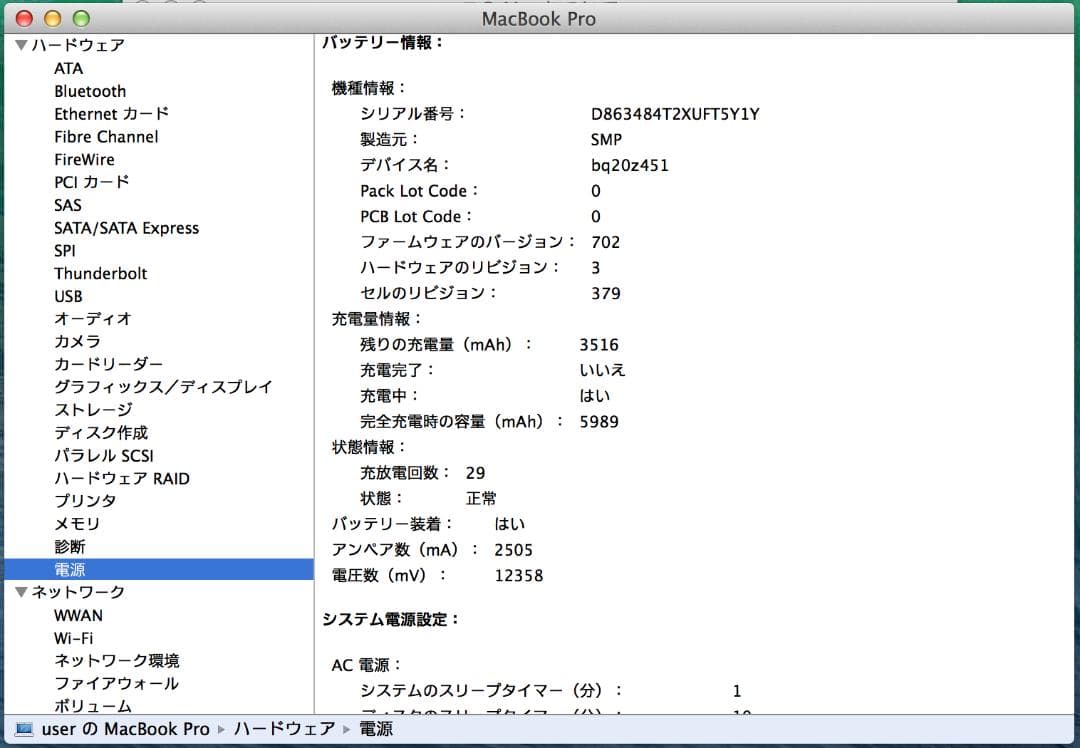Collapse the ハードウェア section in the sidebar
The image size is (1080, 748).
click(19, 44)
